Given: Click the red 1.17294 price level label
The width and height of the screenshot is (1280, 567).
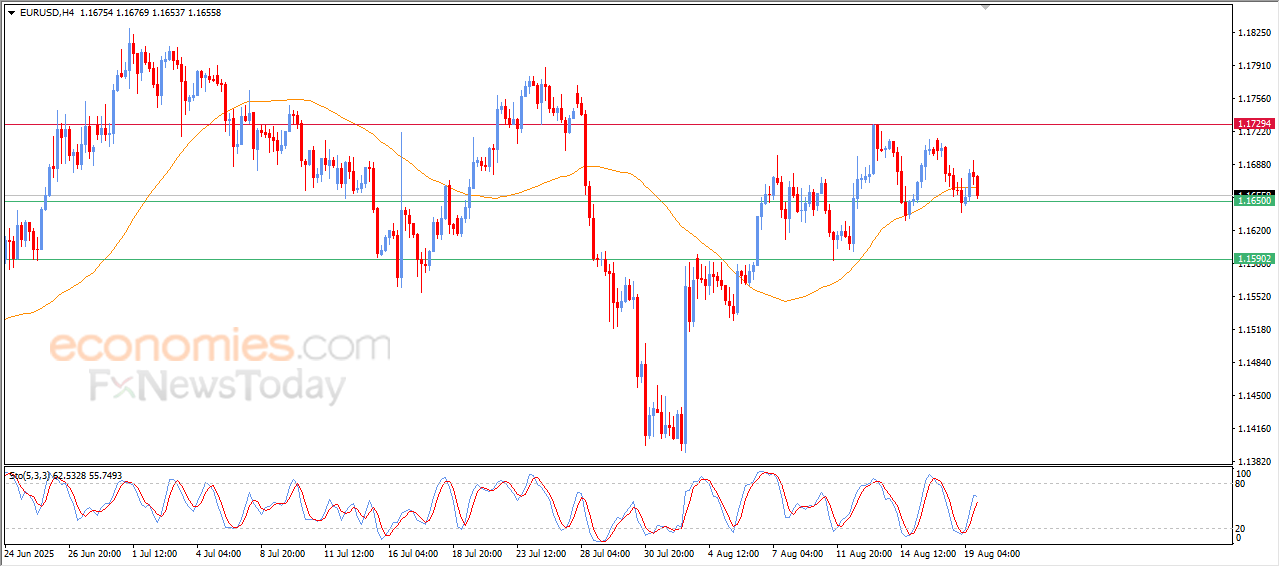Looking at the screenshot, I should (1254, 124).
